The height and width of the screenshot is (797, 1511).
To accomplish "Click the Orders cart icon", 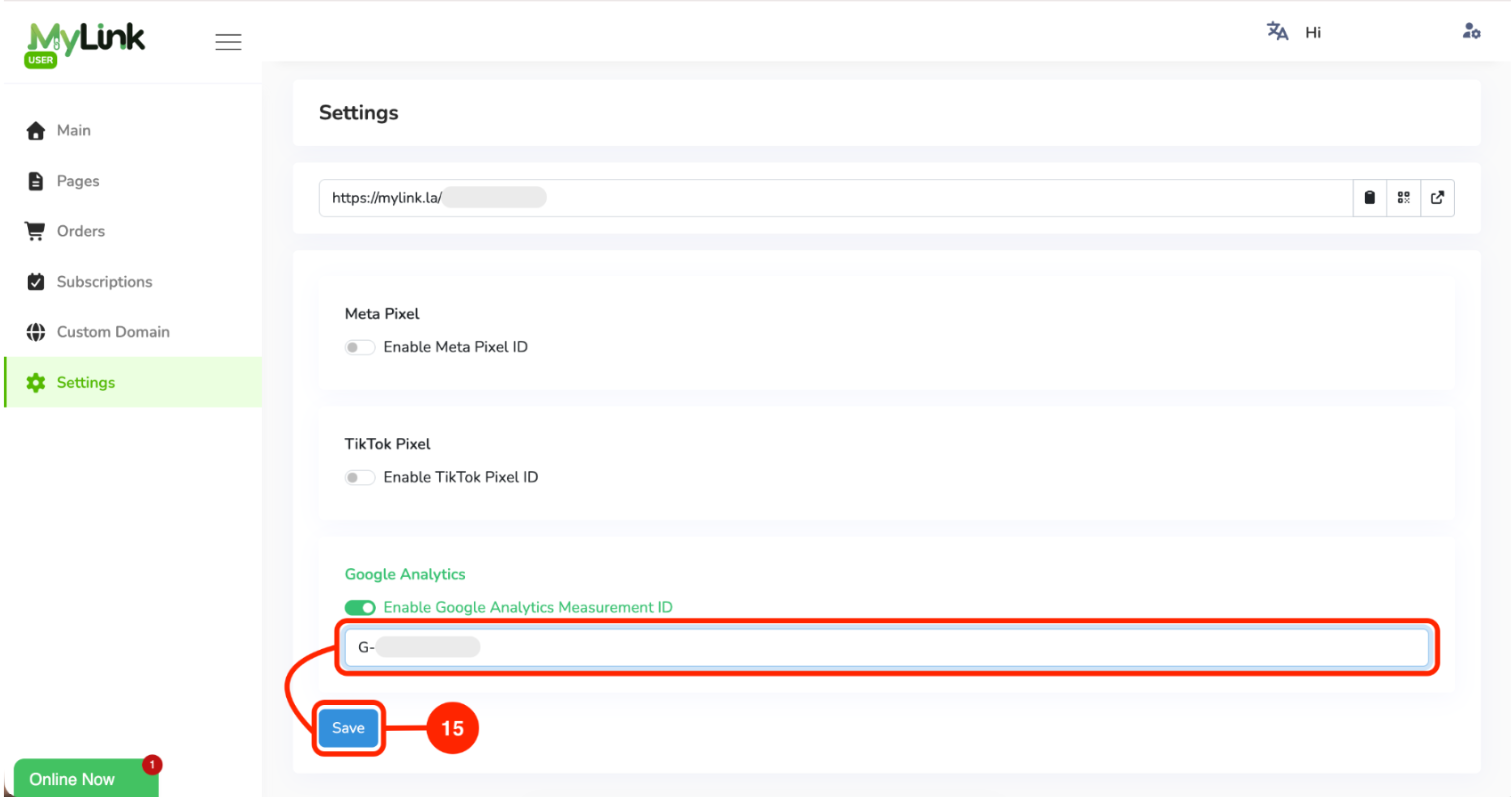I will point(36,231).
